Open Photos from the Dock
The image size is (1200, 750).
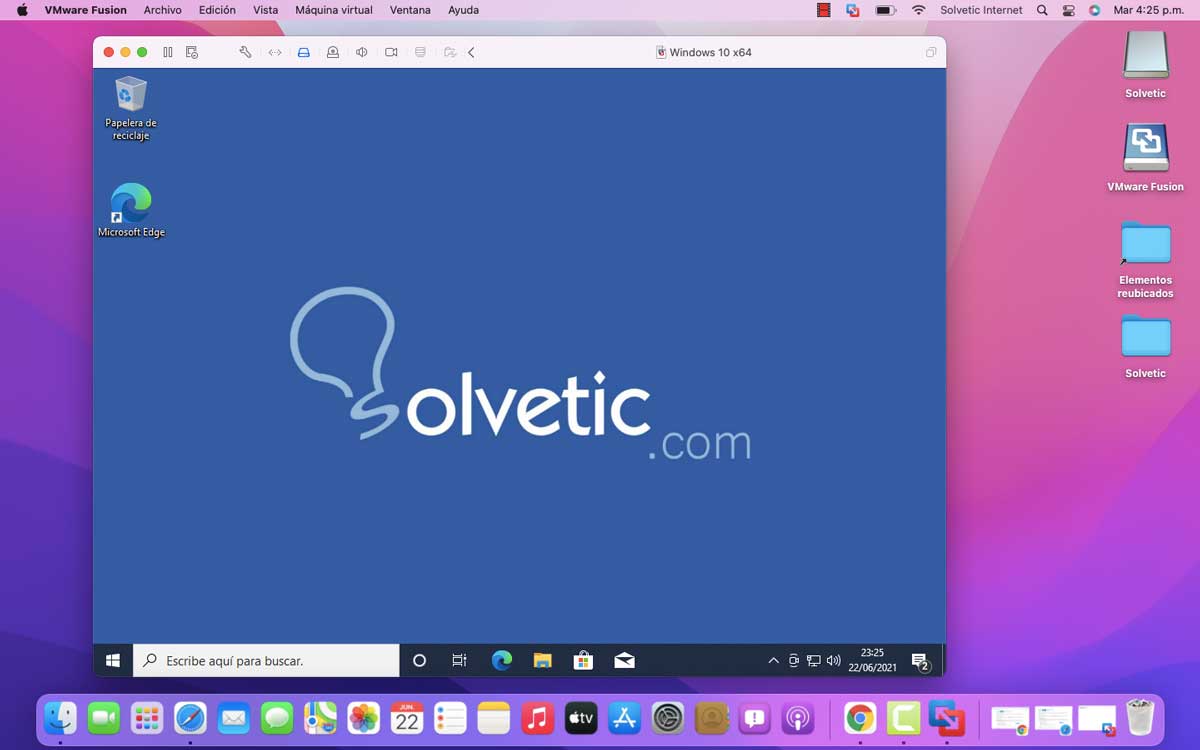(x=363, y=717)
